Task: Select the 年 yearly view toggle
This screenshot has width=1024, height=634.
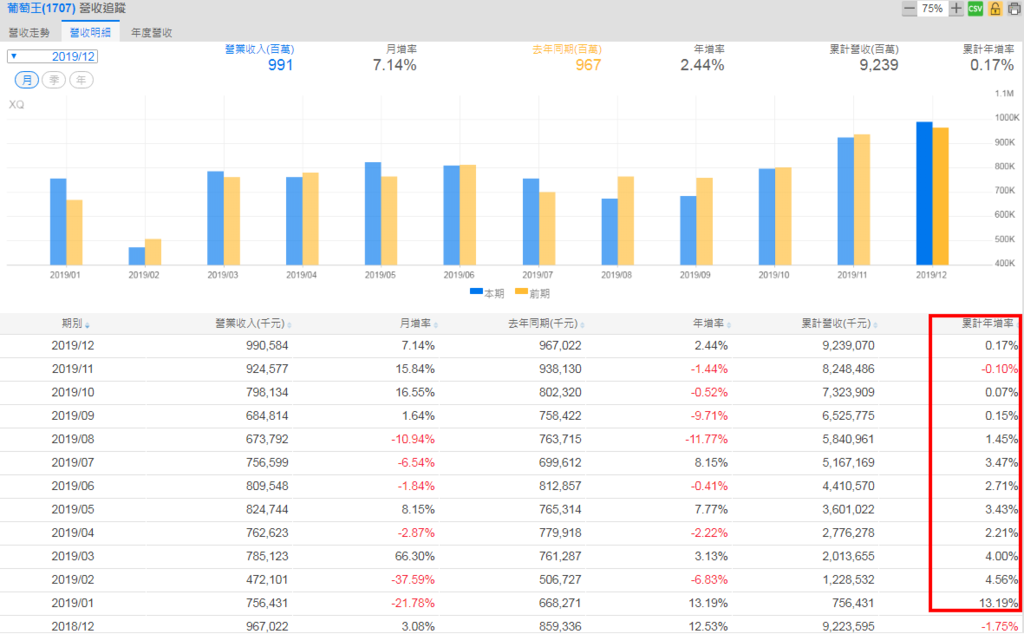Action: (81, 80)
